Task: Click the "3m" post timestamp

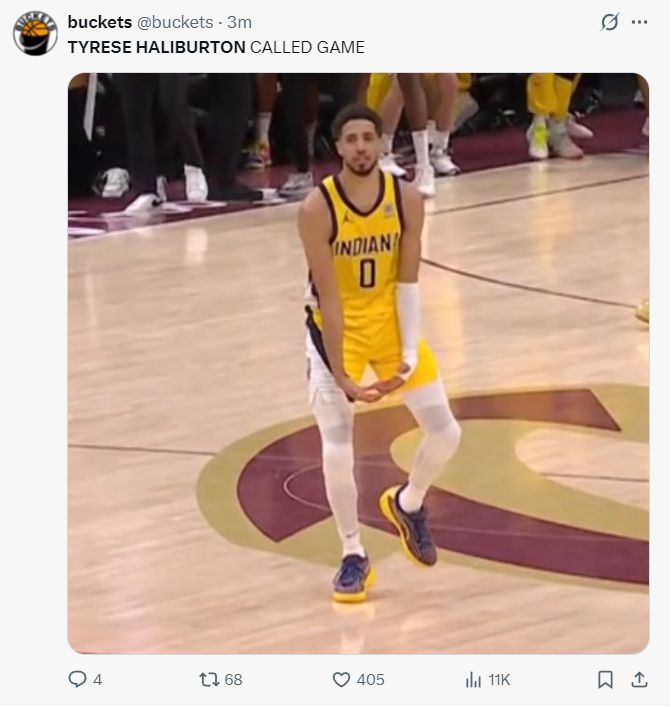Action: click(240, 22)
